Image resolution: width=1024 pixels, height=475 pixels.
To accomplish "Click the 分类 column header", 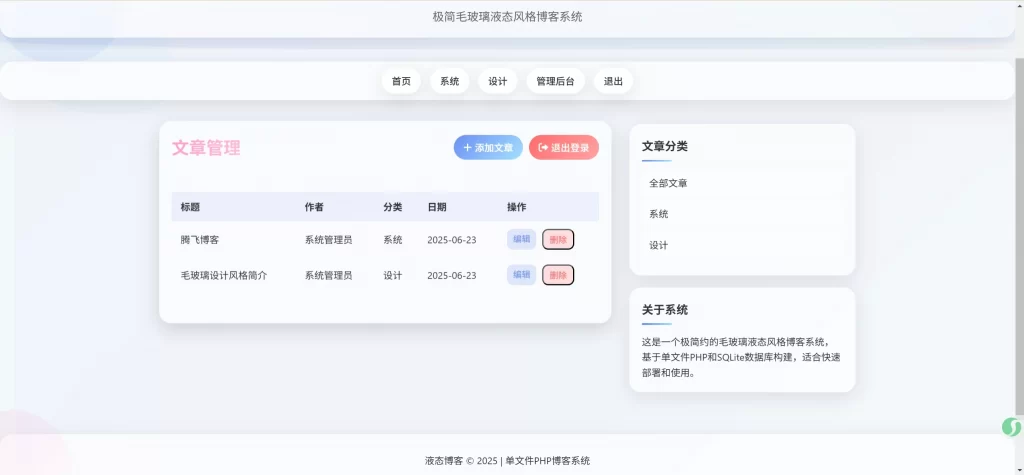I will [x=392, y=207].
